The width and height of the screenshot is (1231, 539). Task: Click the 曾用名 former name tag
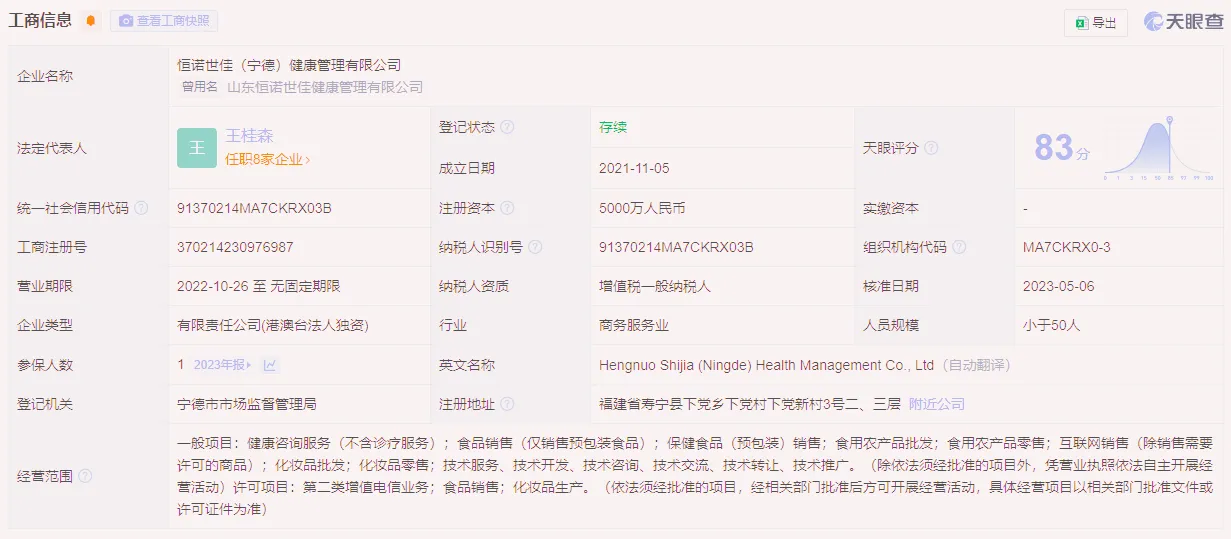pos(199,87)
